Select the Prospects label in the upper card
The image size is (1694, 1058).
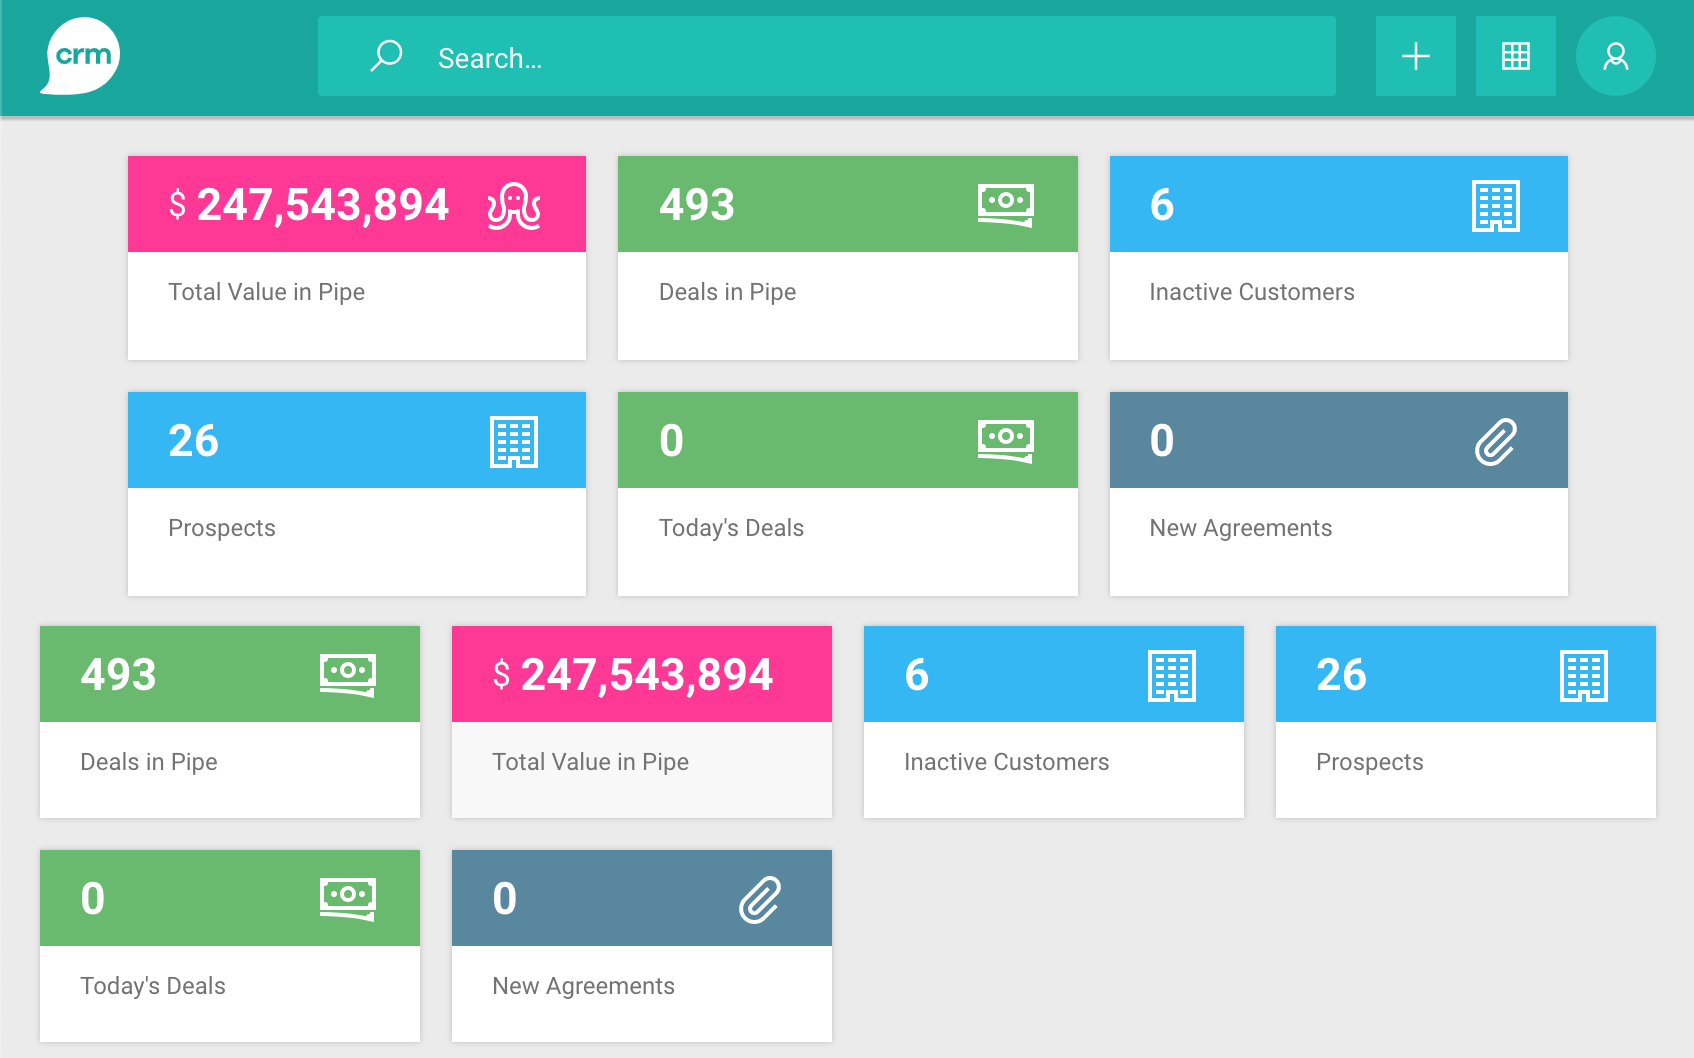(x=222, y=528)
